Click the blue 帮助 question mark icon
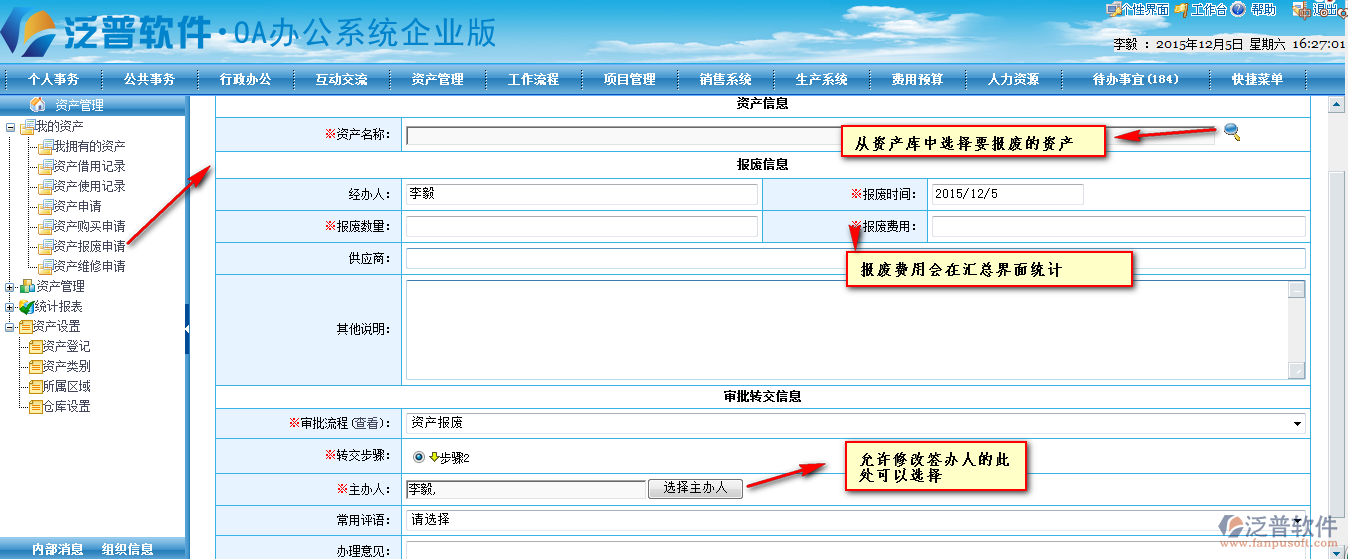The image size is (1348, 559). pos(1238,9)
